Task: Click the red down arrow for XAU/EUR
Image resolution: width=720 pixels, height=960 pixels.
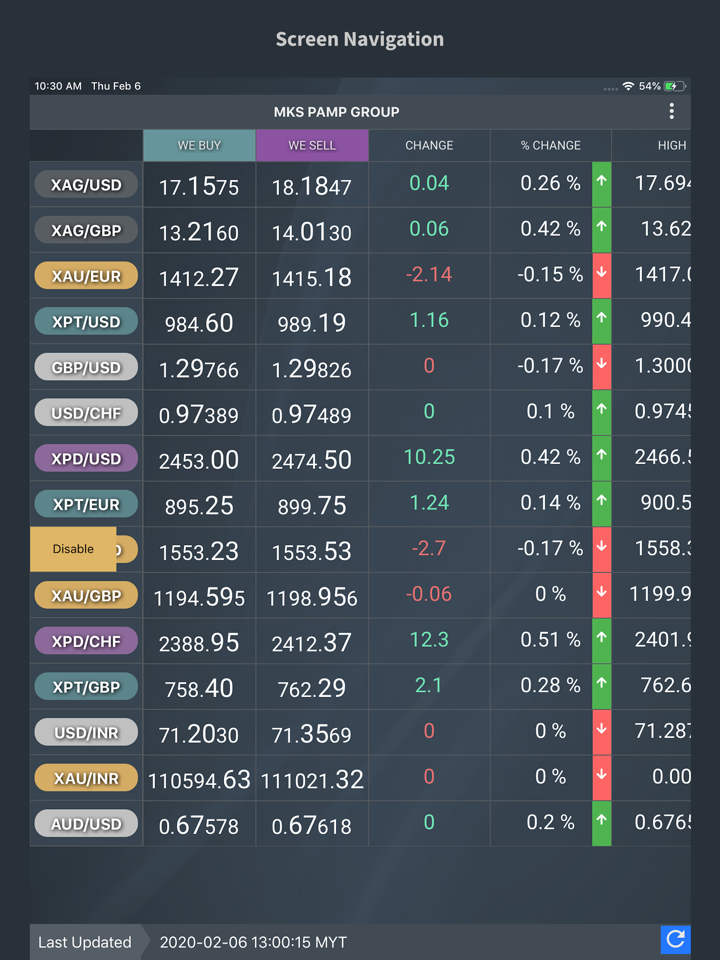Action: (x=601, y=275)
